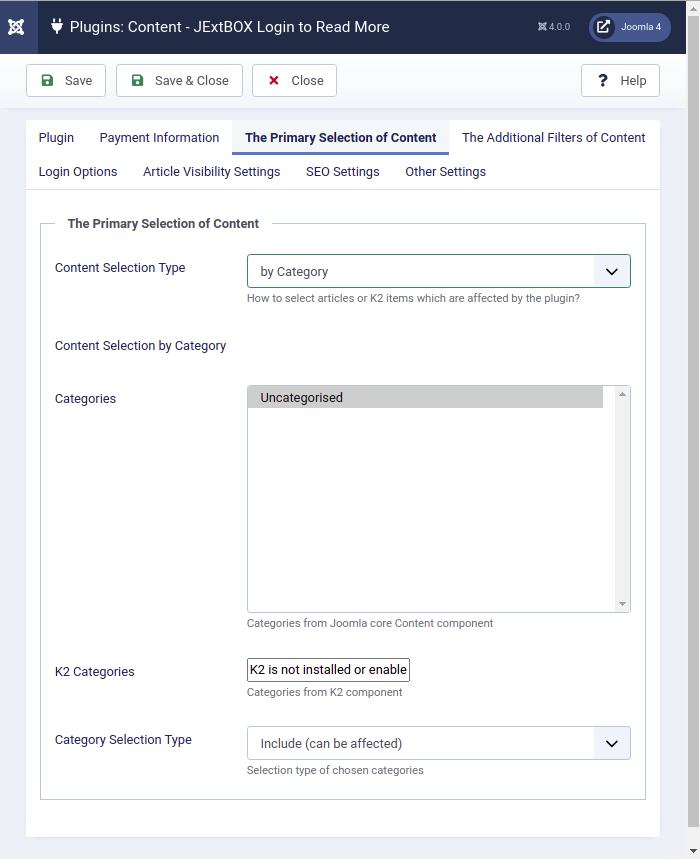Click the Joomla logo icon
This screenshot has width=700, height=860.
pos(16,27)
